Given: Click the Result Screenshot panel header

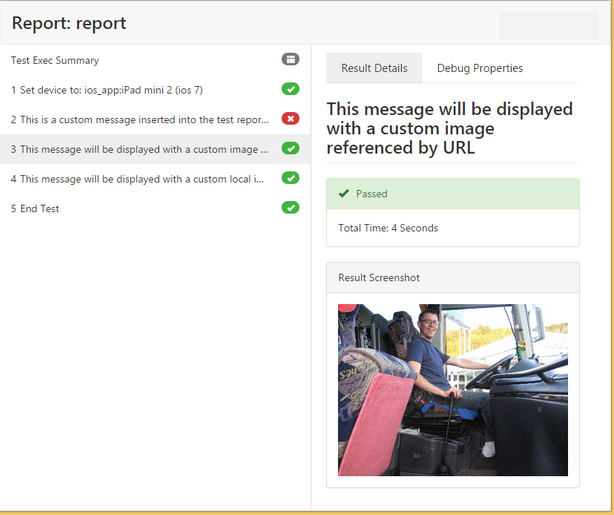Looking at the screenshot, I should (x=452, y=277).
